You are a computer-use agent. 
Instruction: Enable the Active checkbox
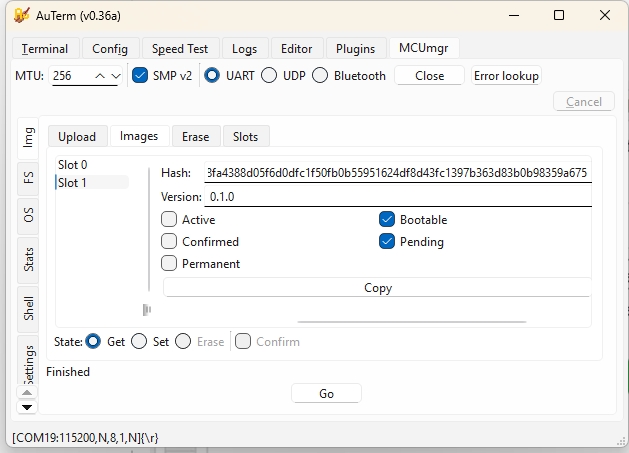(169, 220)
